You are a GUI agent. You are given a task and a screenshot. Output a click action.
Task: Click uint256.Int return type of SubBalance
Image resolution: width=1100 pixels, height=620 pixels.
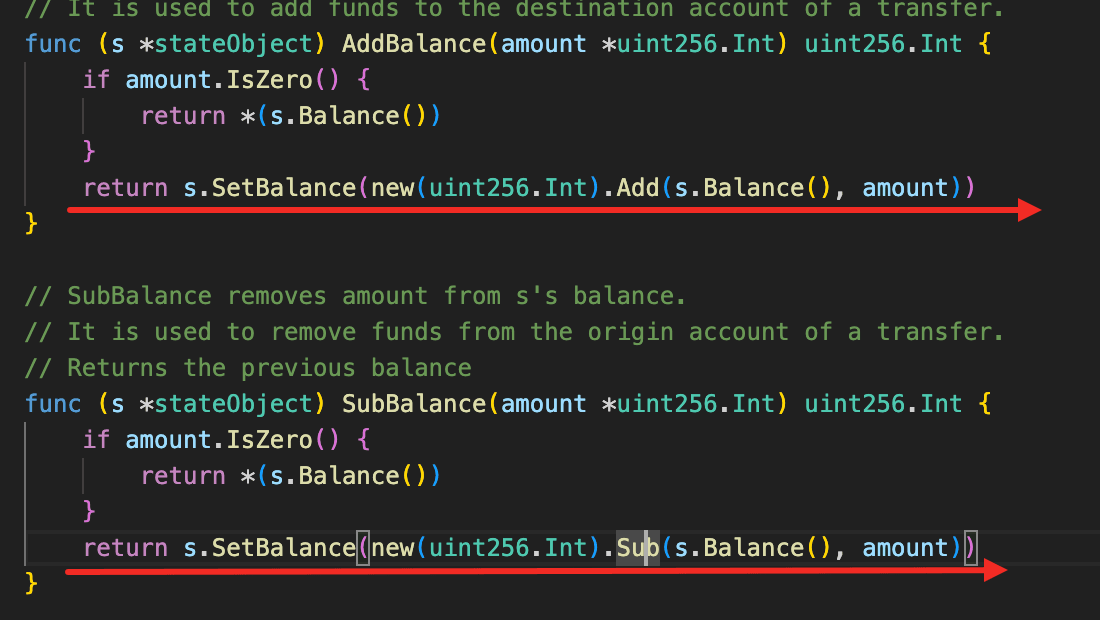883,403
